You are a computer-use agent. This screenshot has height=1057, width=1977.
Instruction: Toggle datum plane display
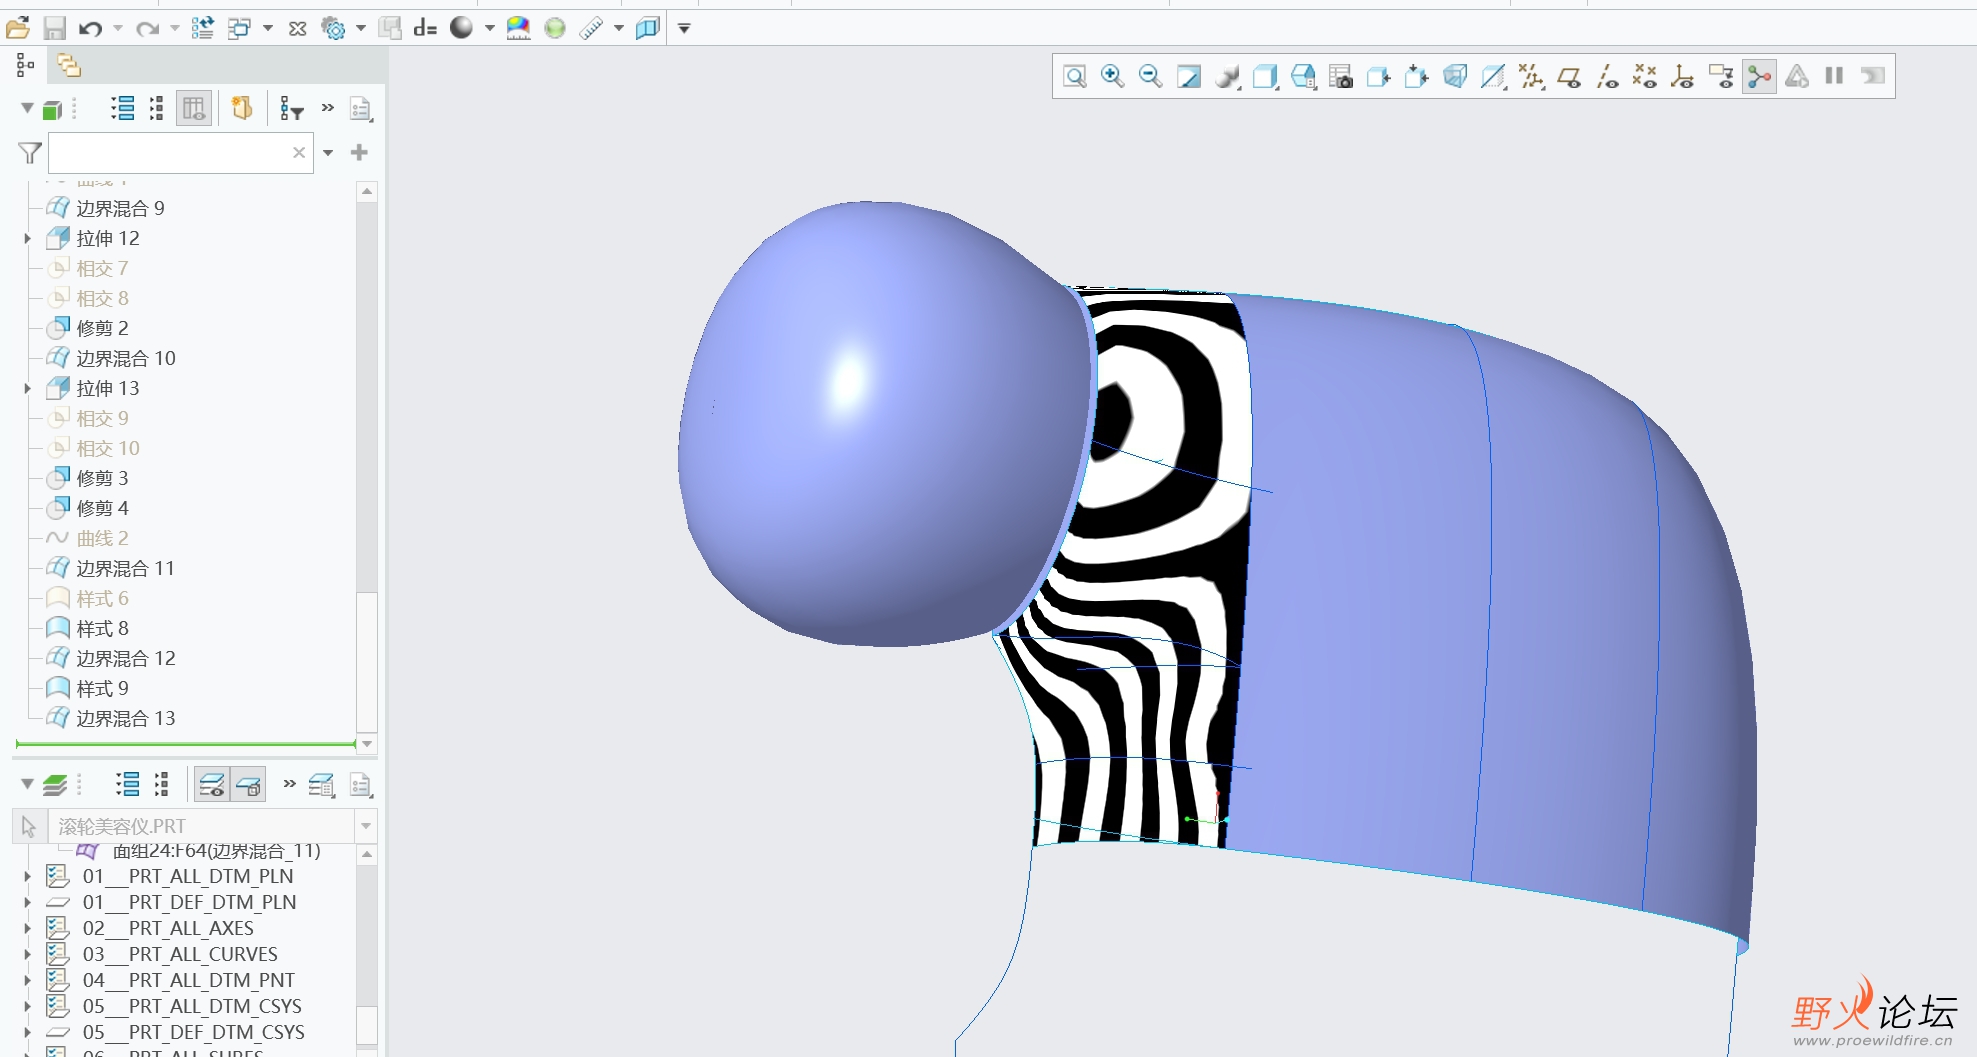tap(1569, 76)
